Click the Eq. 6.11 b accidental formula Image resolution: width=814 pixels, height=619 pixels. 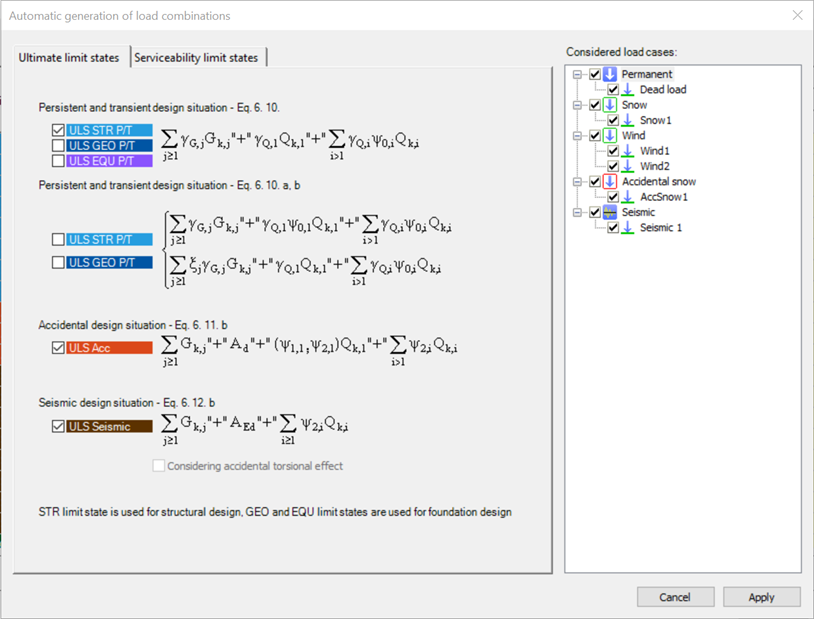309,350
